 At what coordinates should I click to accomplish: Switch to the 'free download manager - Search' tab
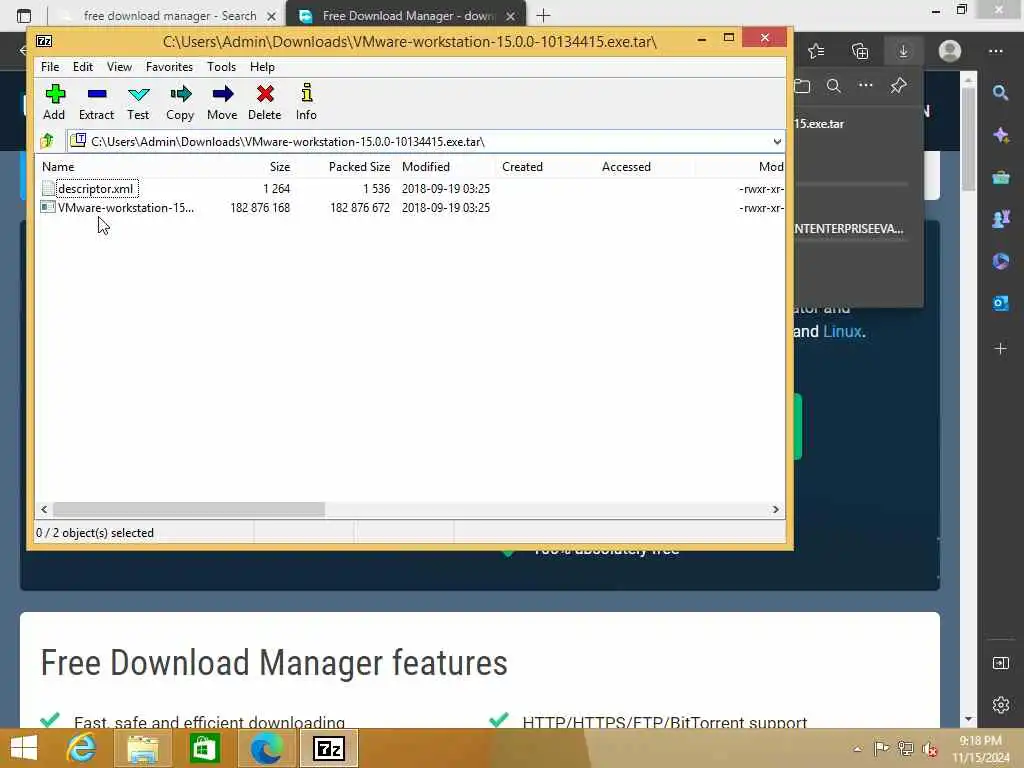tap(170, 16)
